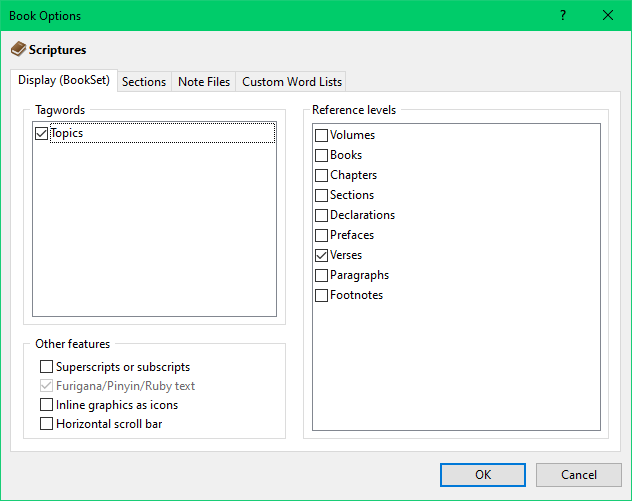Close the Book Options dialog
The height and width of the screenshot is (501, 632).
click(x=608, y=15)
